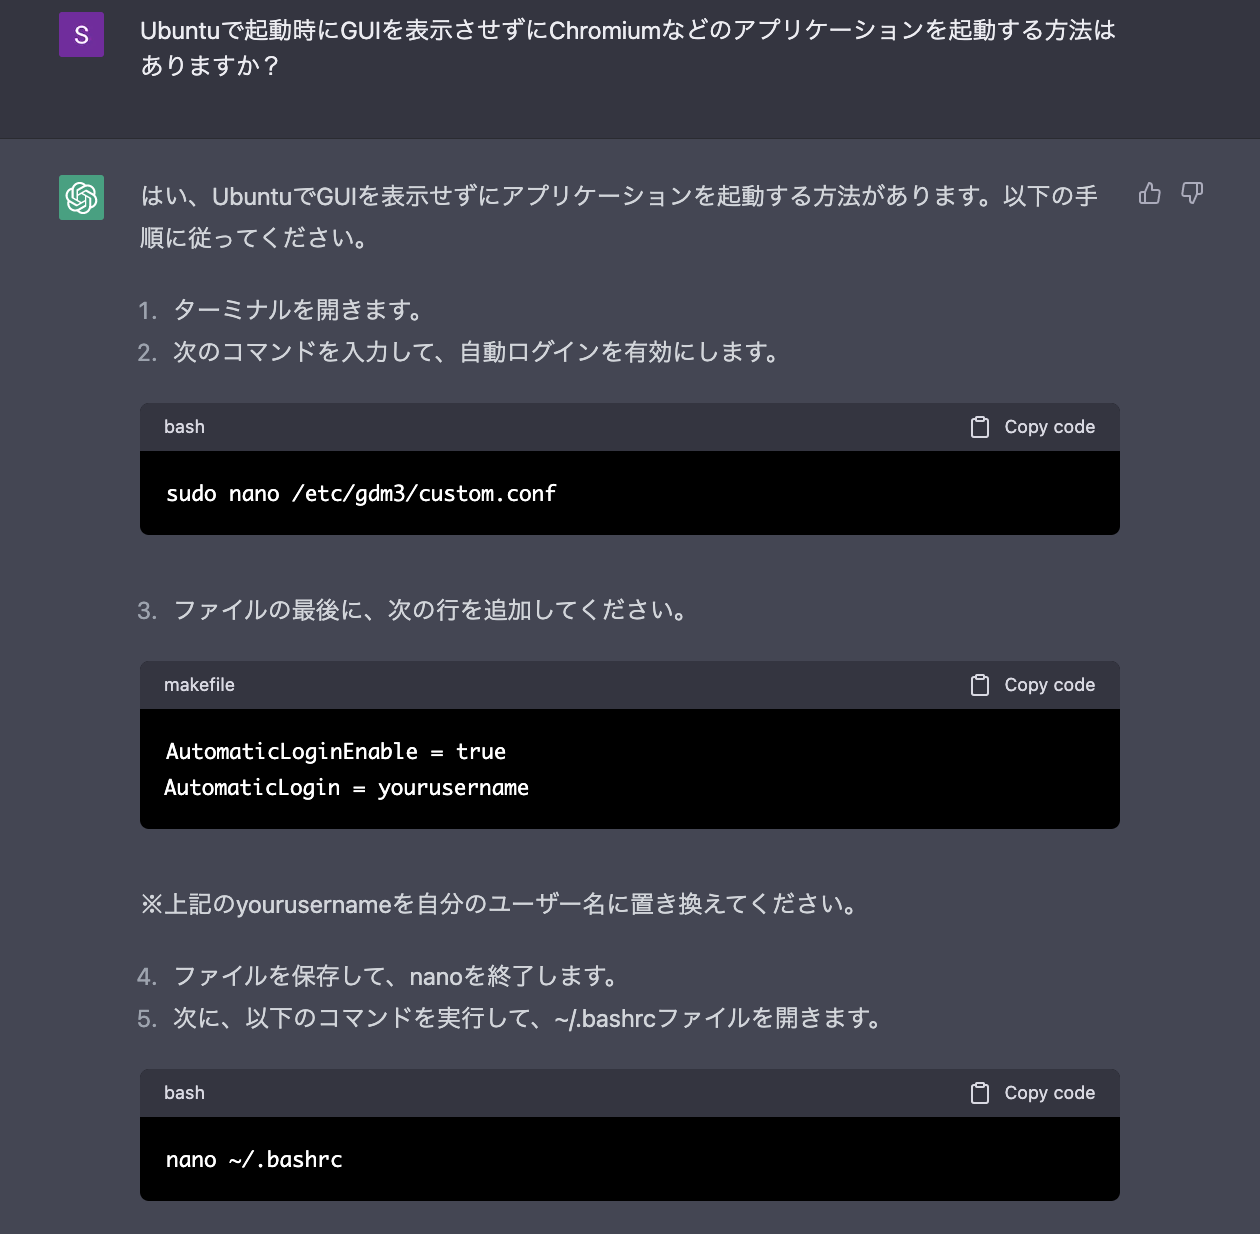1260x1234 pixels.
Task: Click the AutomaticLogin = yourusername line
Action: (346, 787)
